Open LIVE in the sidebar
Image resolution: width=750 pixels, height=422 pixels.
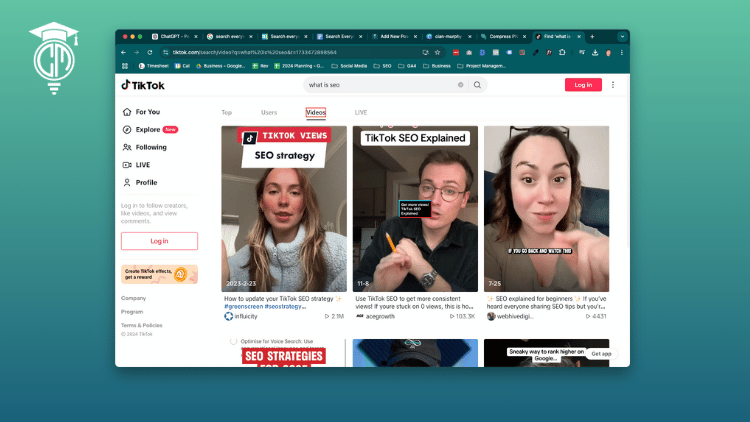click(x=136, y=165)
